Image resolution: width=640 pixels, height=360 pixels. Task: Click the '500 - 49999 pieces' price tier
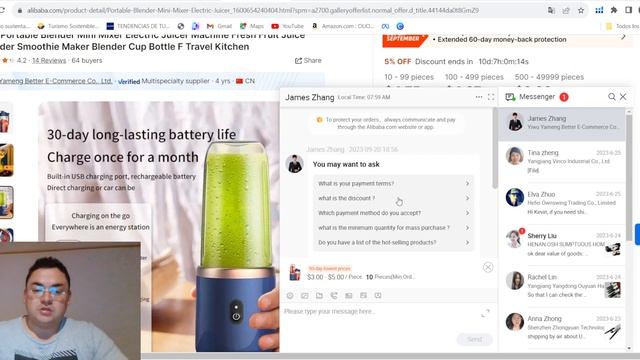(549, 77)
